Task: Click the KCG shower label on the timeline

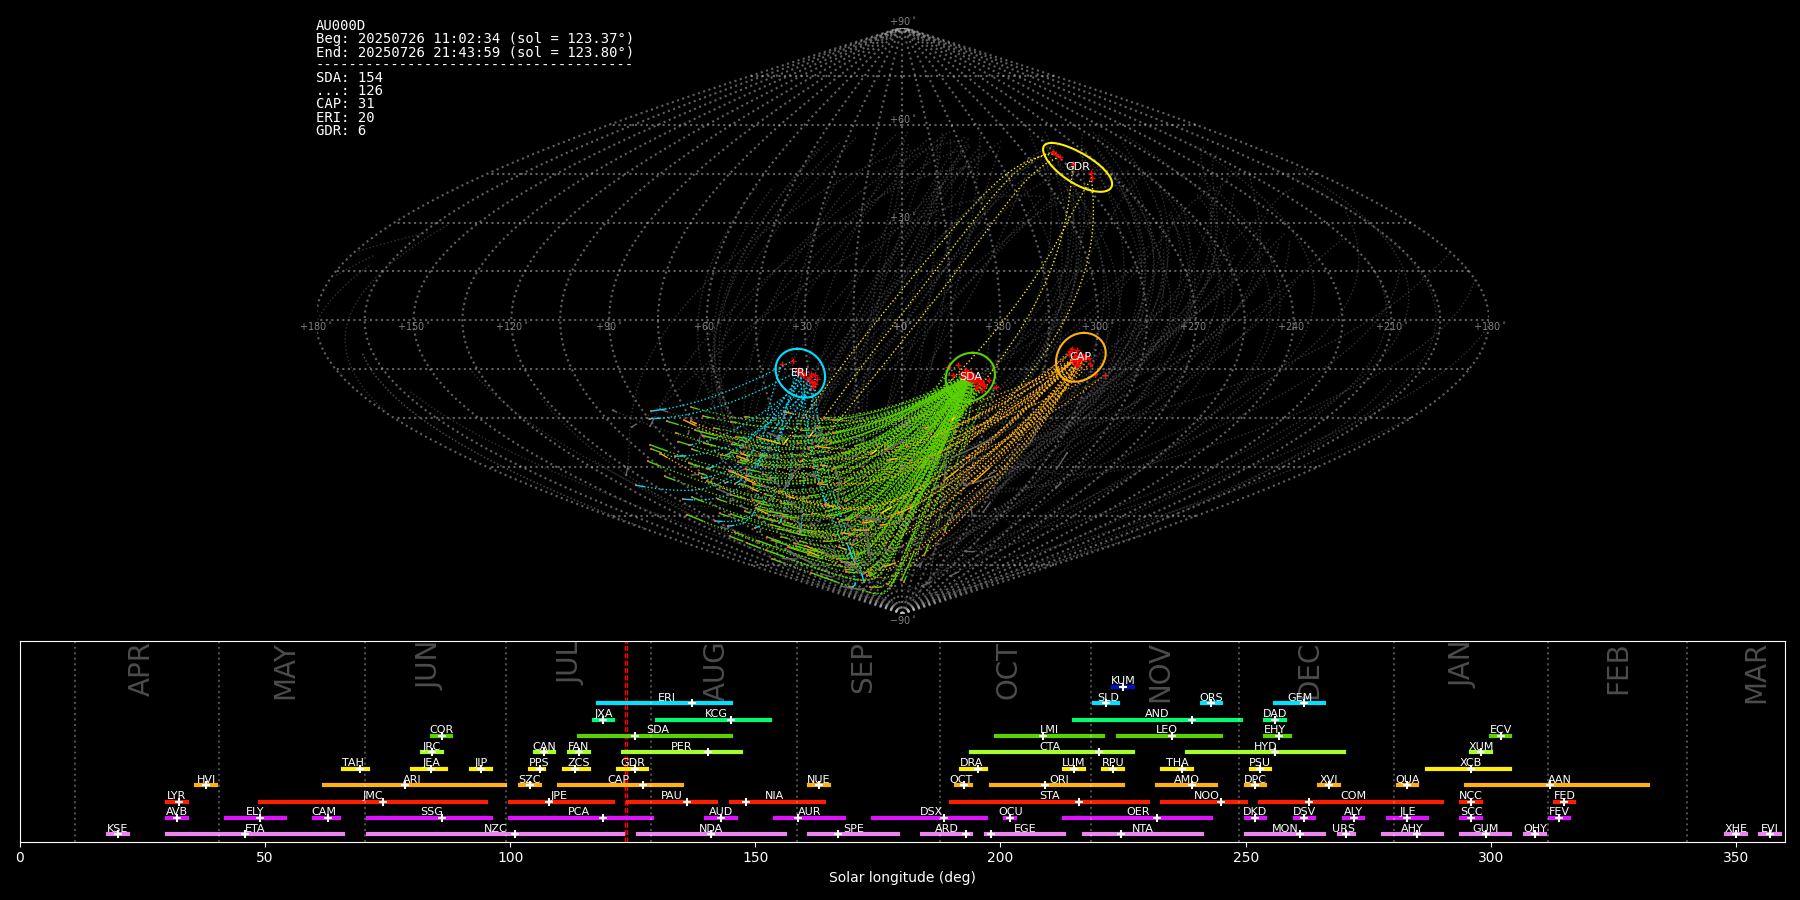Action: [x=716, y=714]
